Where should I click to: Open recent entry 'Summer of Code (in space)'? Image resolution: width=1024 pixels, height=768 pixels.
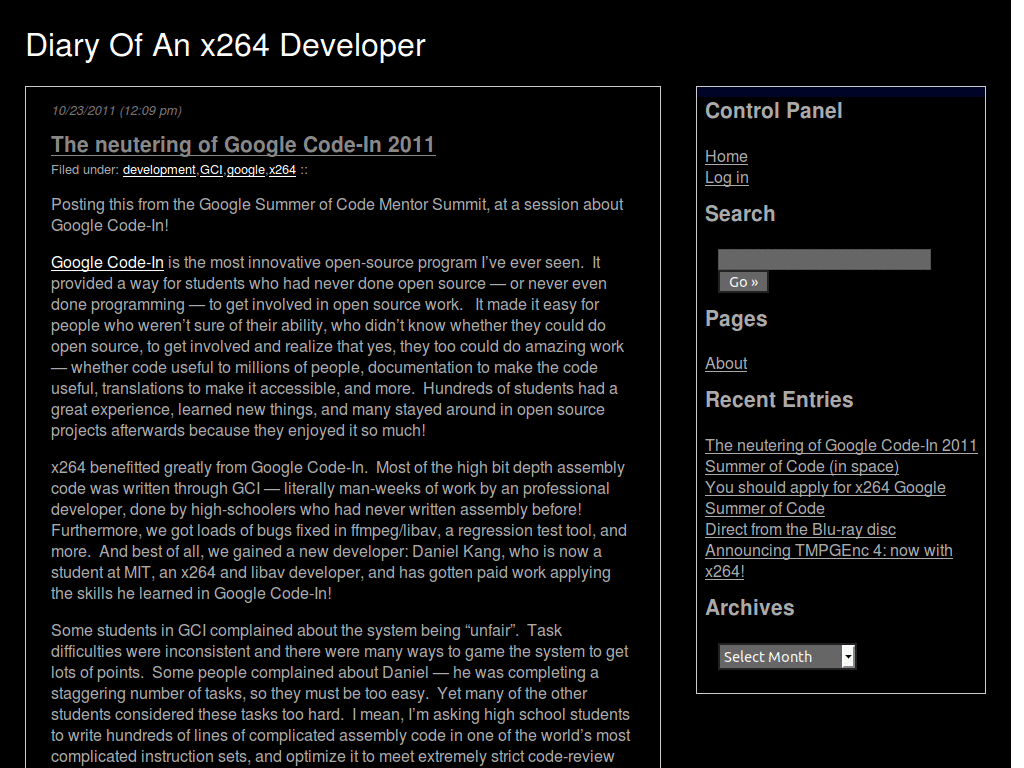click(802, 466)
